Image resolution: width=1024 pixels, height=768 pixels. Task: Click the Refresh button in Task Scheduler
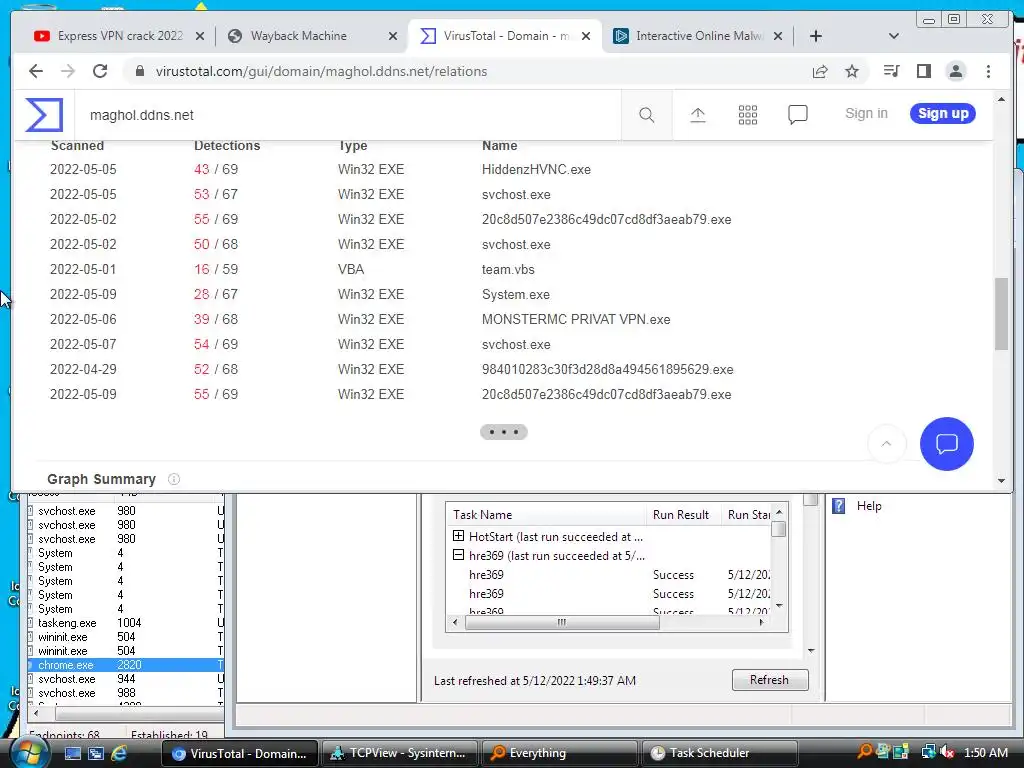pyautogui.click(x=770, y=680)
